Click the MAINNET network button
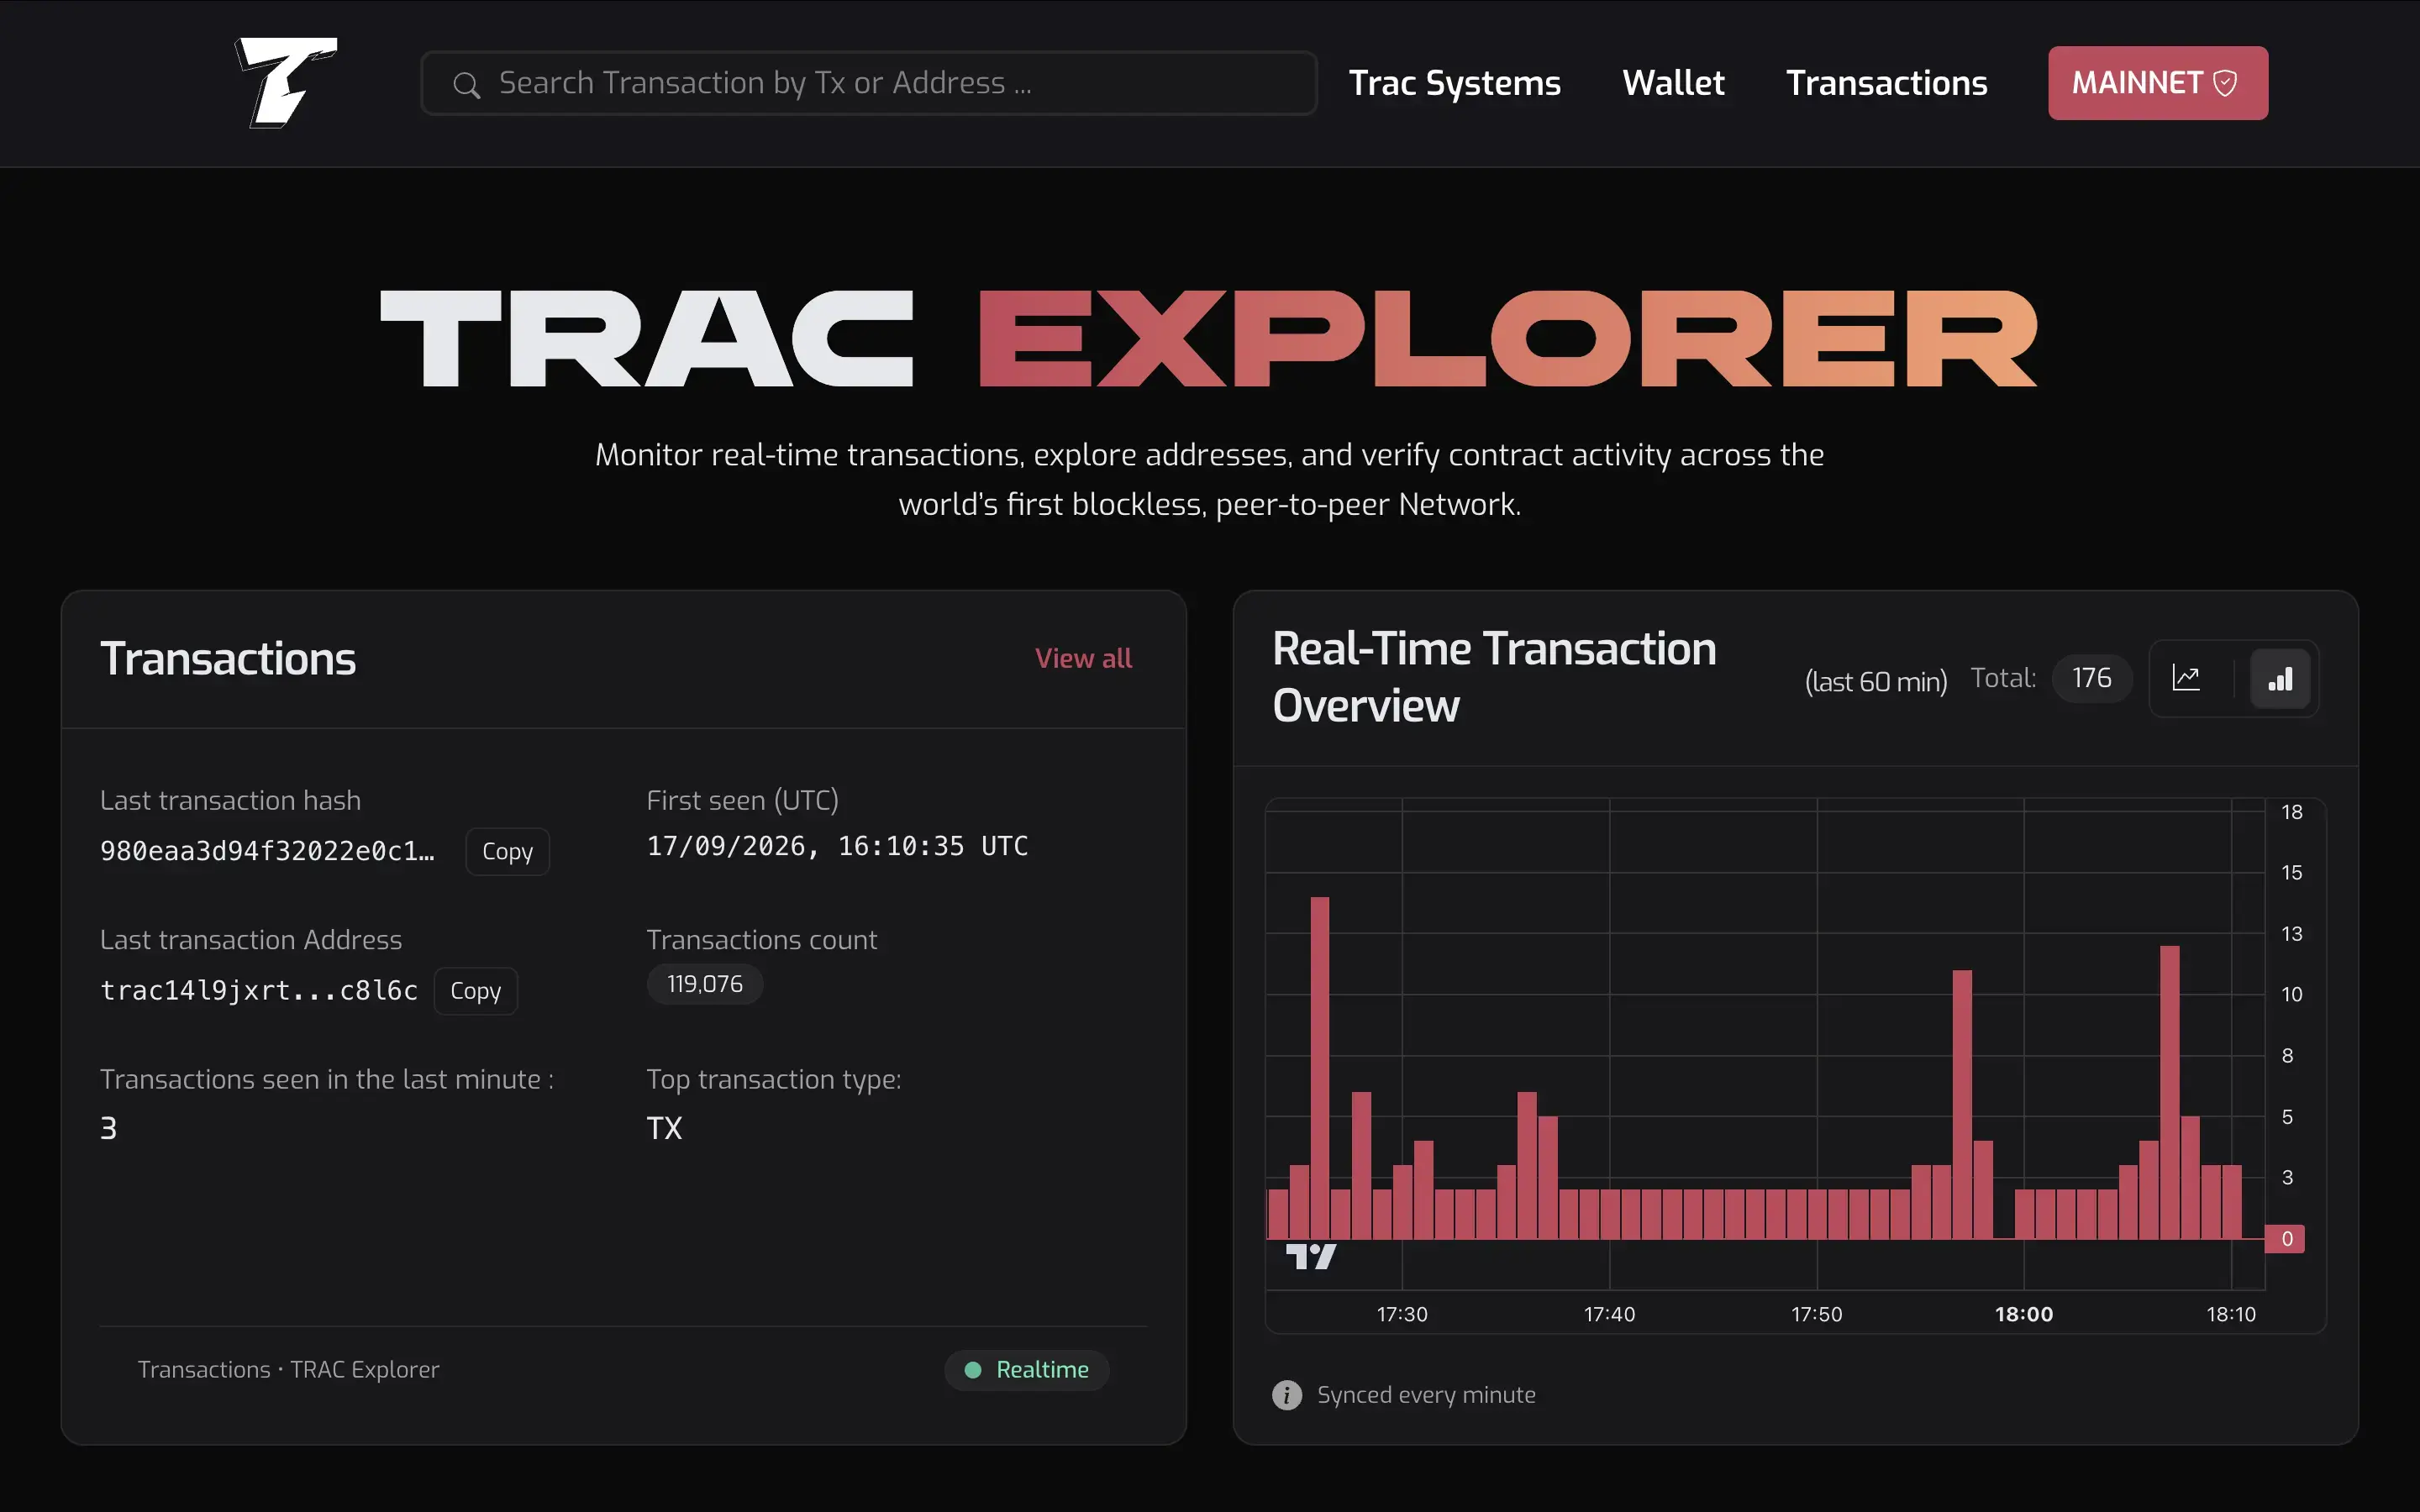2420x1512 pixels. click(x=2157, y=83)
